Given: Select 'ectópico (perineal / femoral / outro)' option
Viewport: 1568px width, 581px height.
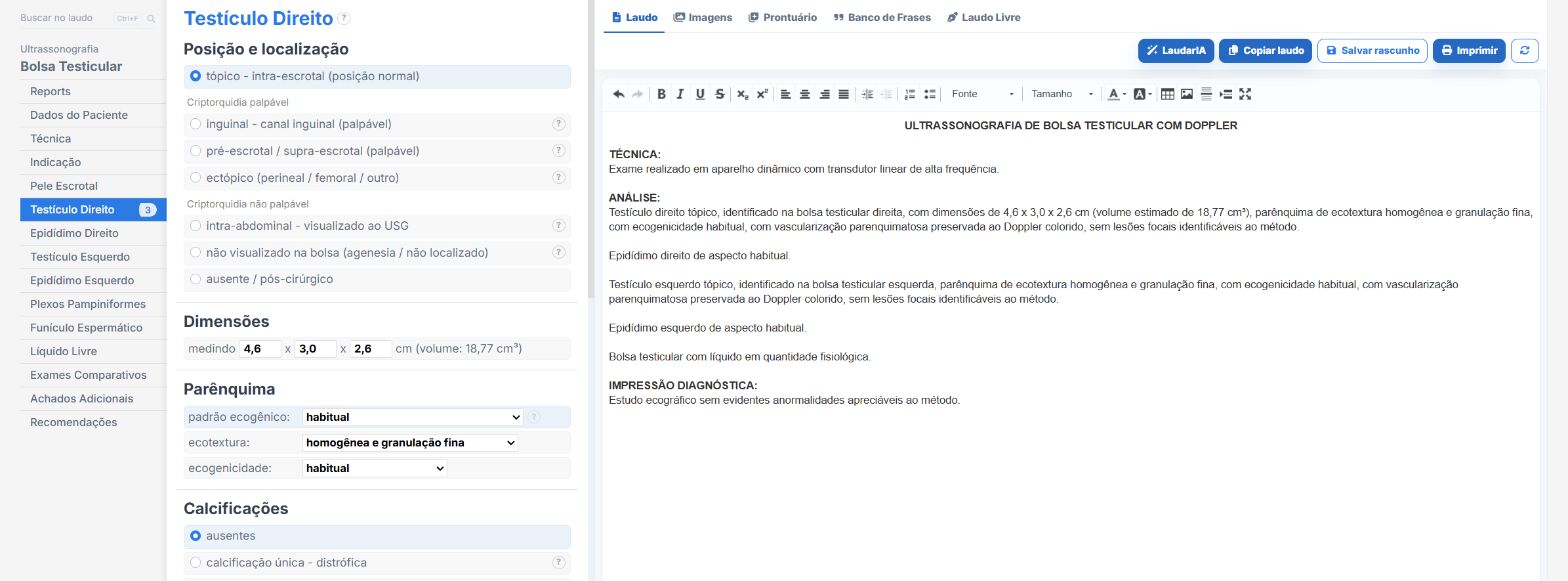Looking at the screenshot, I should [x=378, y=178].
